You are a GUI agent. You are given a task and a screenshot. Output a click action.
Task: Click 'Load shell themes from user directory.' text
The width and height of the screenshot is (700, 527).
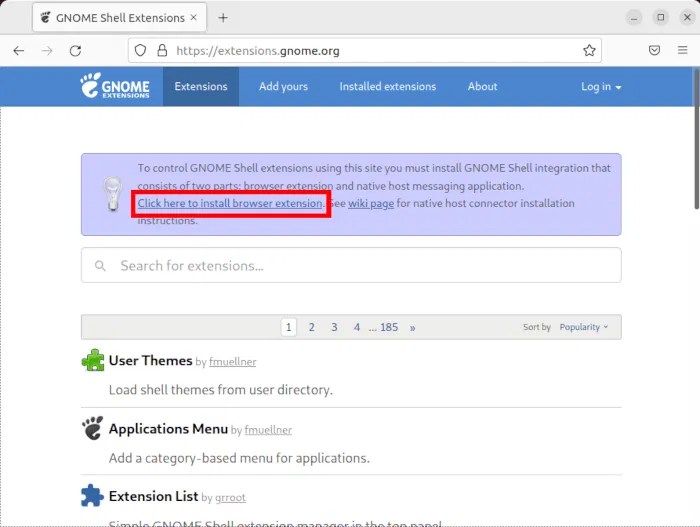pos(221,390)
